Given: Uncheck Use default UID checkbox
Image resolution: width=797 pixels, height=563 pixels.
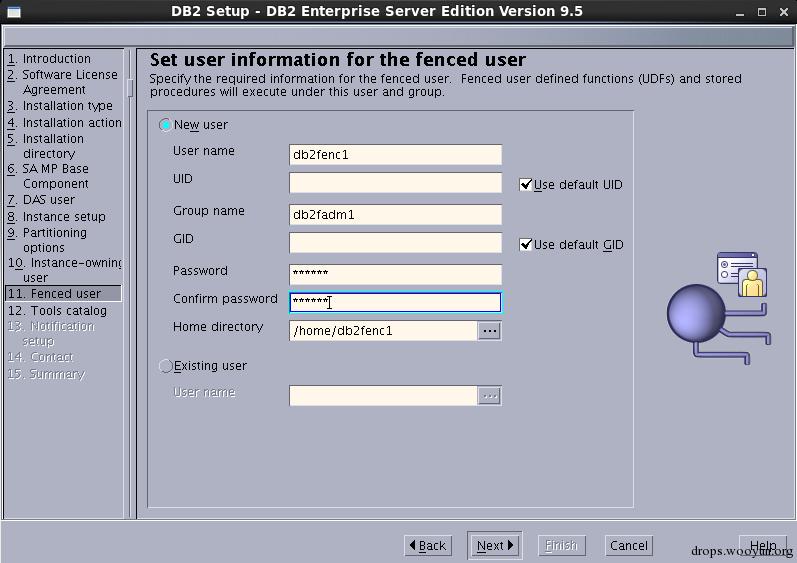Looking at the screenshot, I should pyautogui.click(x=526, y=184).
